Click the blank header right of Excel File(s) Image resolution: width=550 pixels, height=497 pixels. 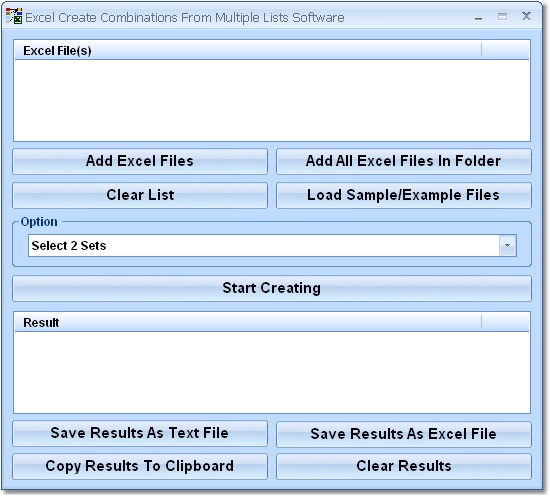pos(505,51)
